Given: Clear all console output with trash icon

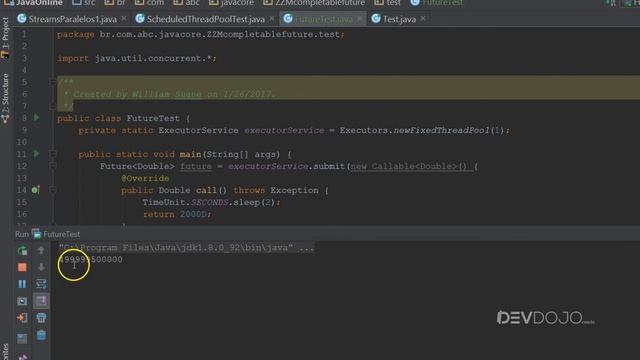Looking at the screenshot, I should pyautogui.click(x=41, y=335).
